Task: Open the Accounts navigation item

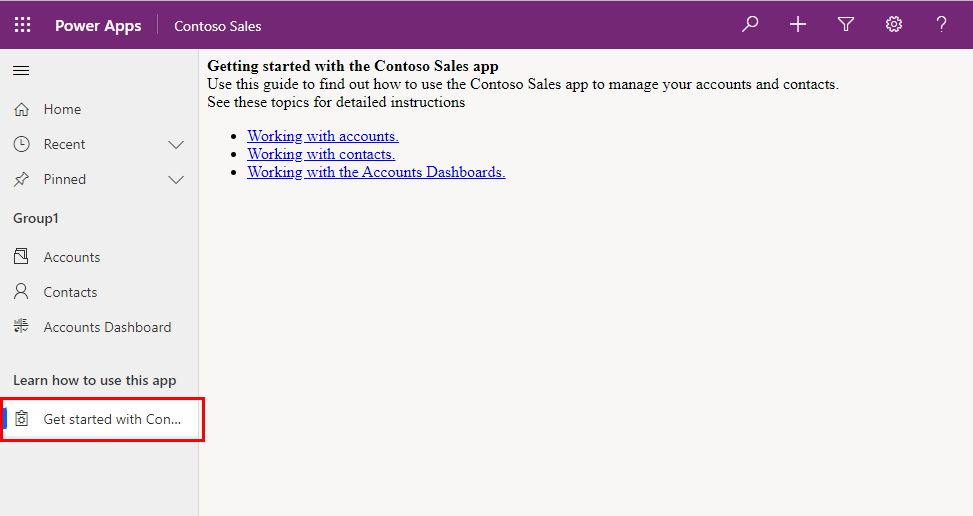Action: [x=72, y=257]
